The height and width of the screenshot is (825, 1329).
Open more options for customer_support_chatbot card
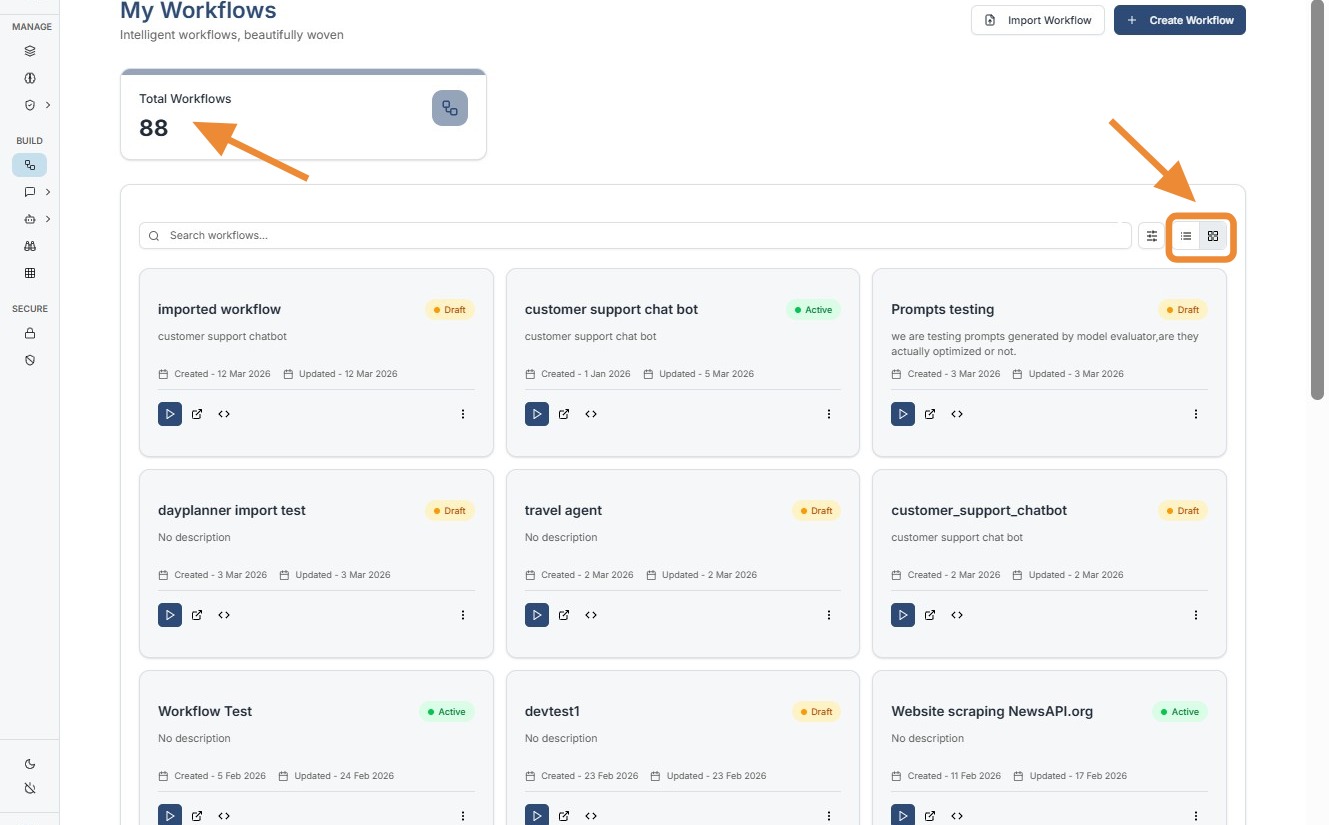pyautogui.click(x=1196, y=615)
